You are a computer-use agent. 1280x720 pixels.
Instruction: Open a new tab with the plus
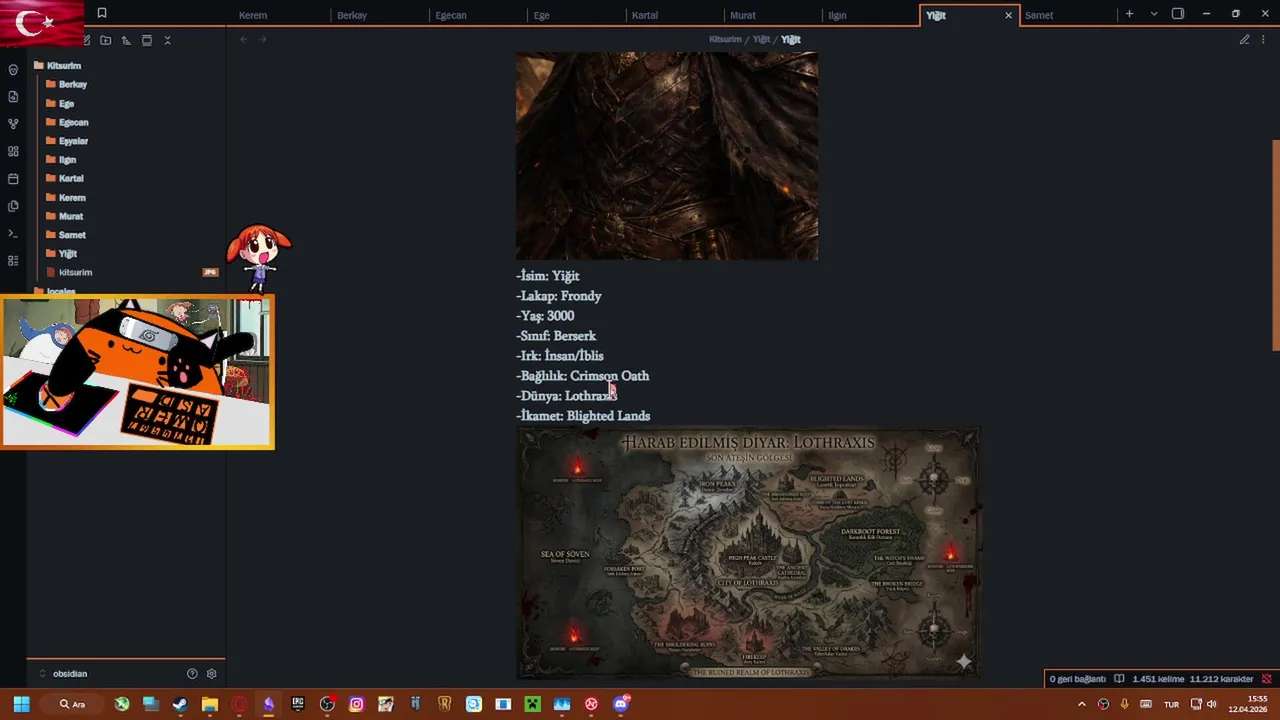pyautogui.click(x=1129, y=14)
